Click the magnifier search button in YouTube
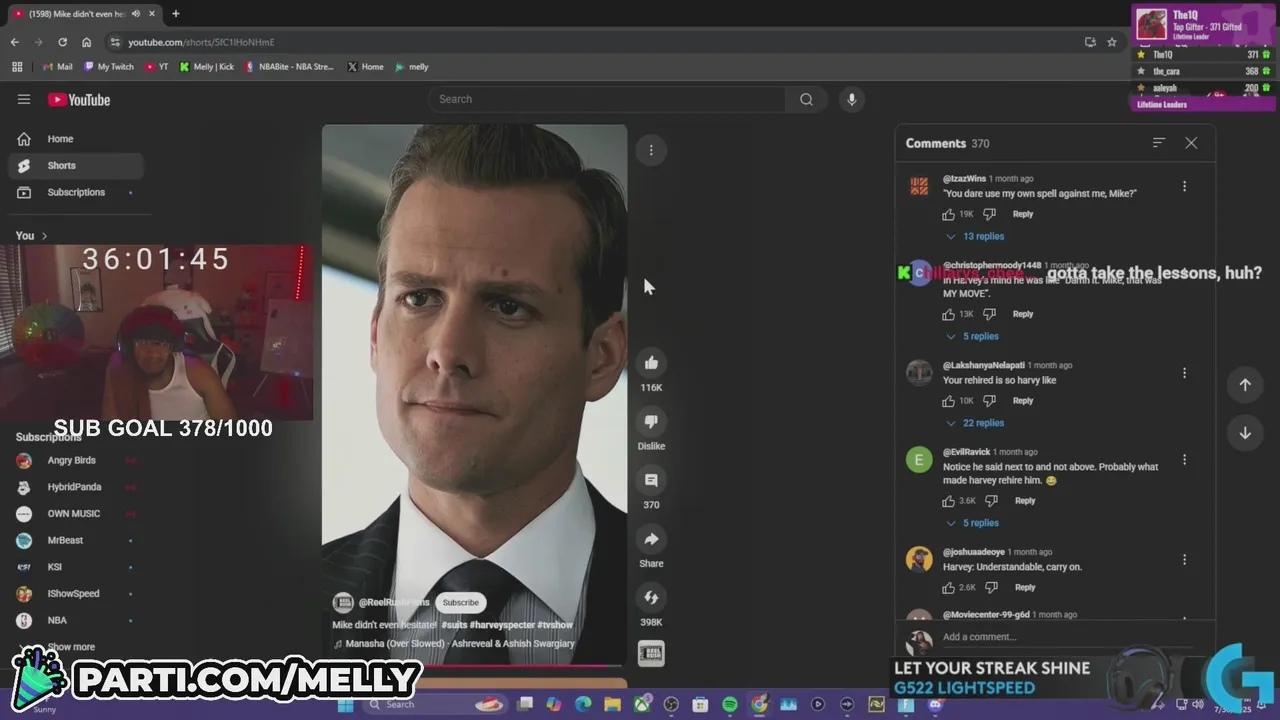 pos(806,99)
